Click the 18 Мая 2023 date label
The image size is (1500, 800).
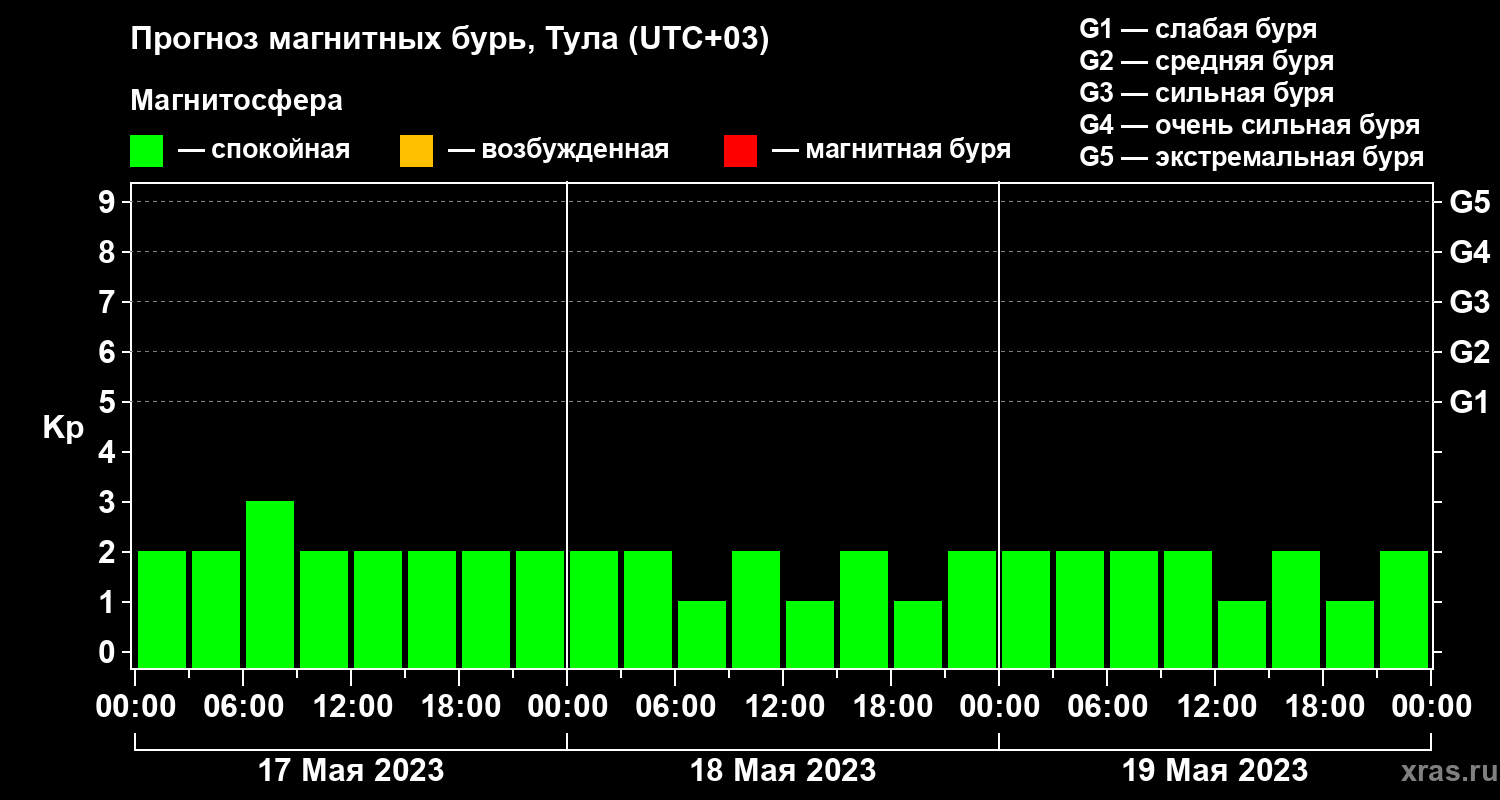tap(783, 770)
